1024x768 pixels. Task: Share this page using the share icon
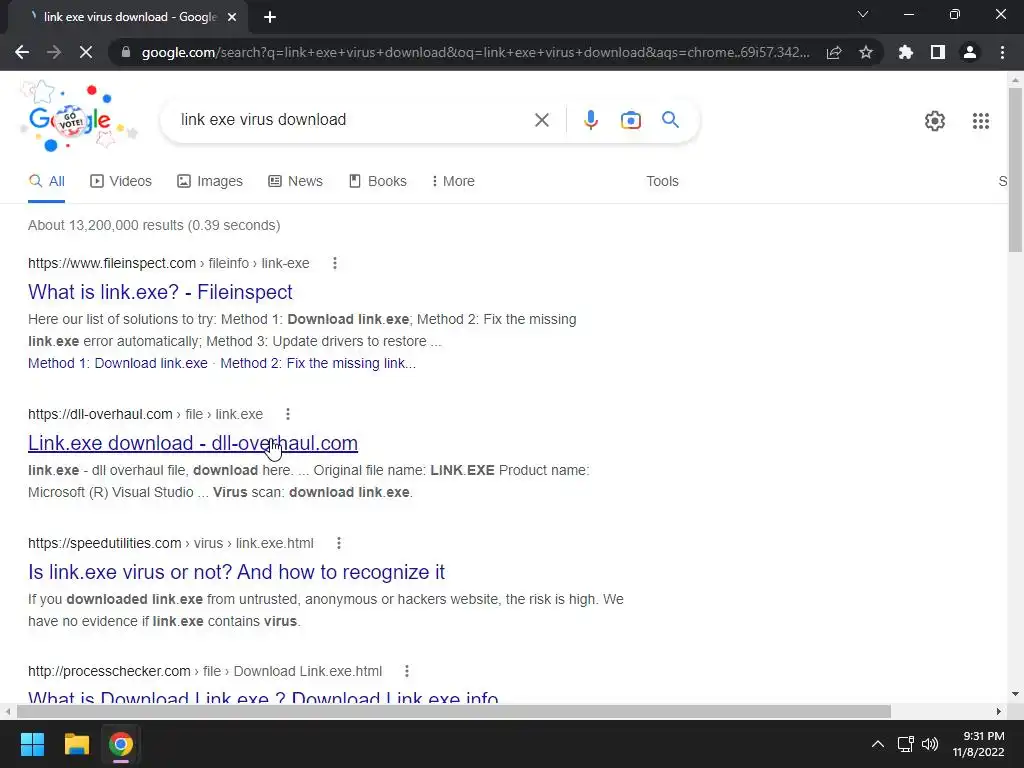click(834, 52)
